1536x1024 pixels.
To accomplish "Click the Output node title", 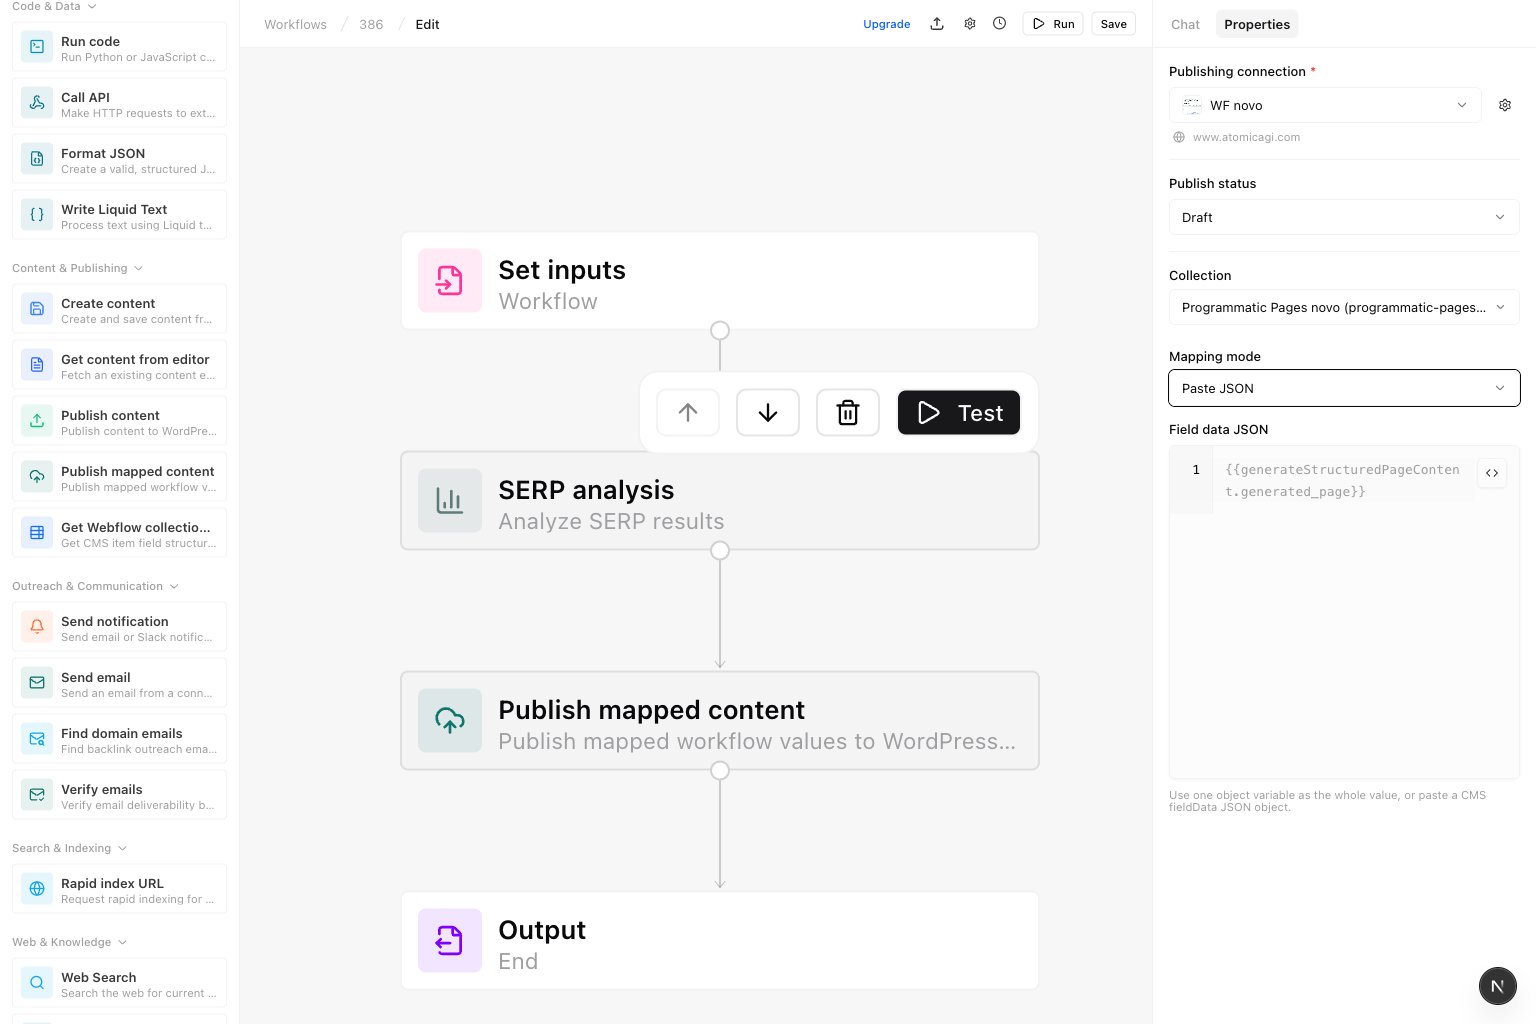I will (542, 930).
